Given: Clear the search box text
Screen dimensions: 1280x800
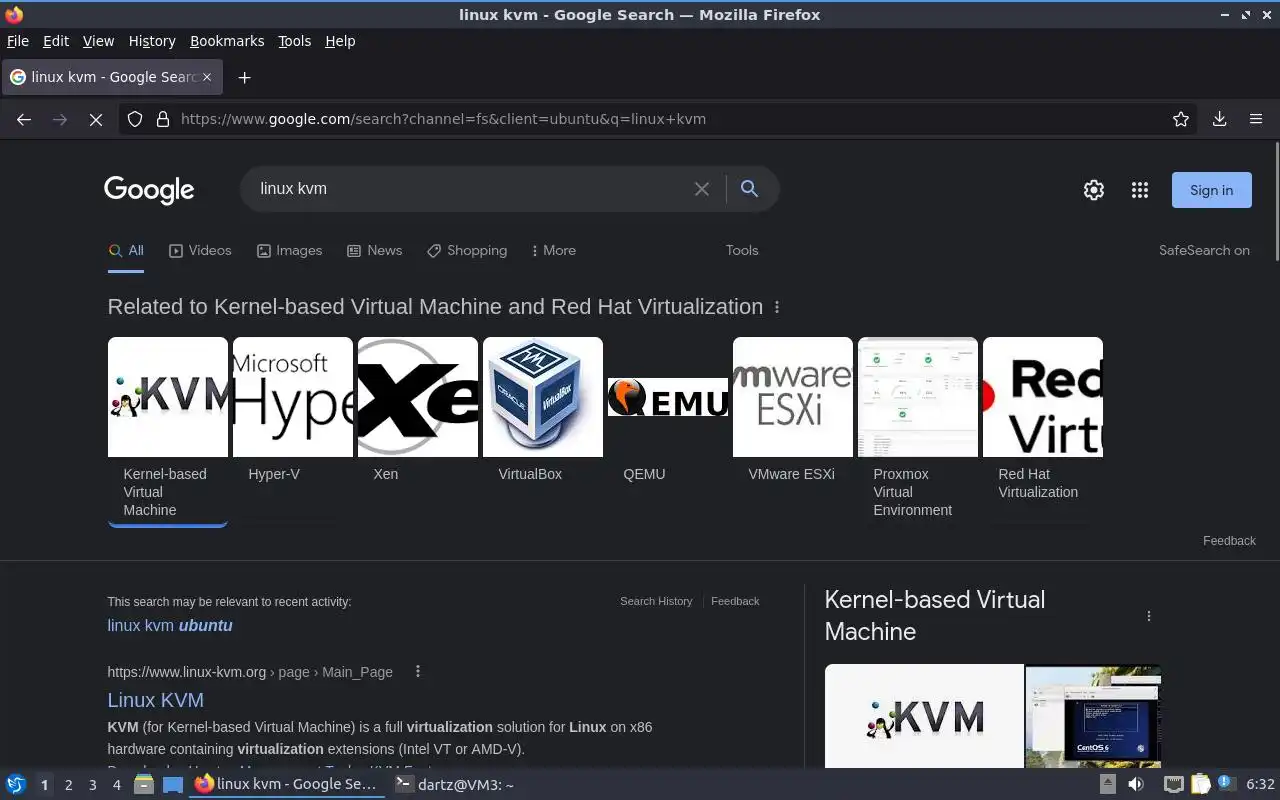Looking at the screenshot, I should 702,189.
